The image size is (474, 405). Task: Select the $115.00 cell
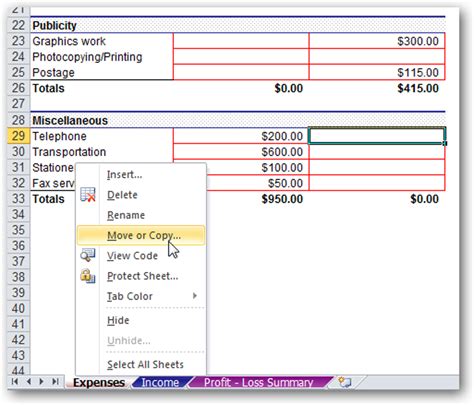point(377,73)
